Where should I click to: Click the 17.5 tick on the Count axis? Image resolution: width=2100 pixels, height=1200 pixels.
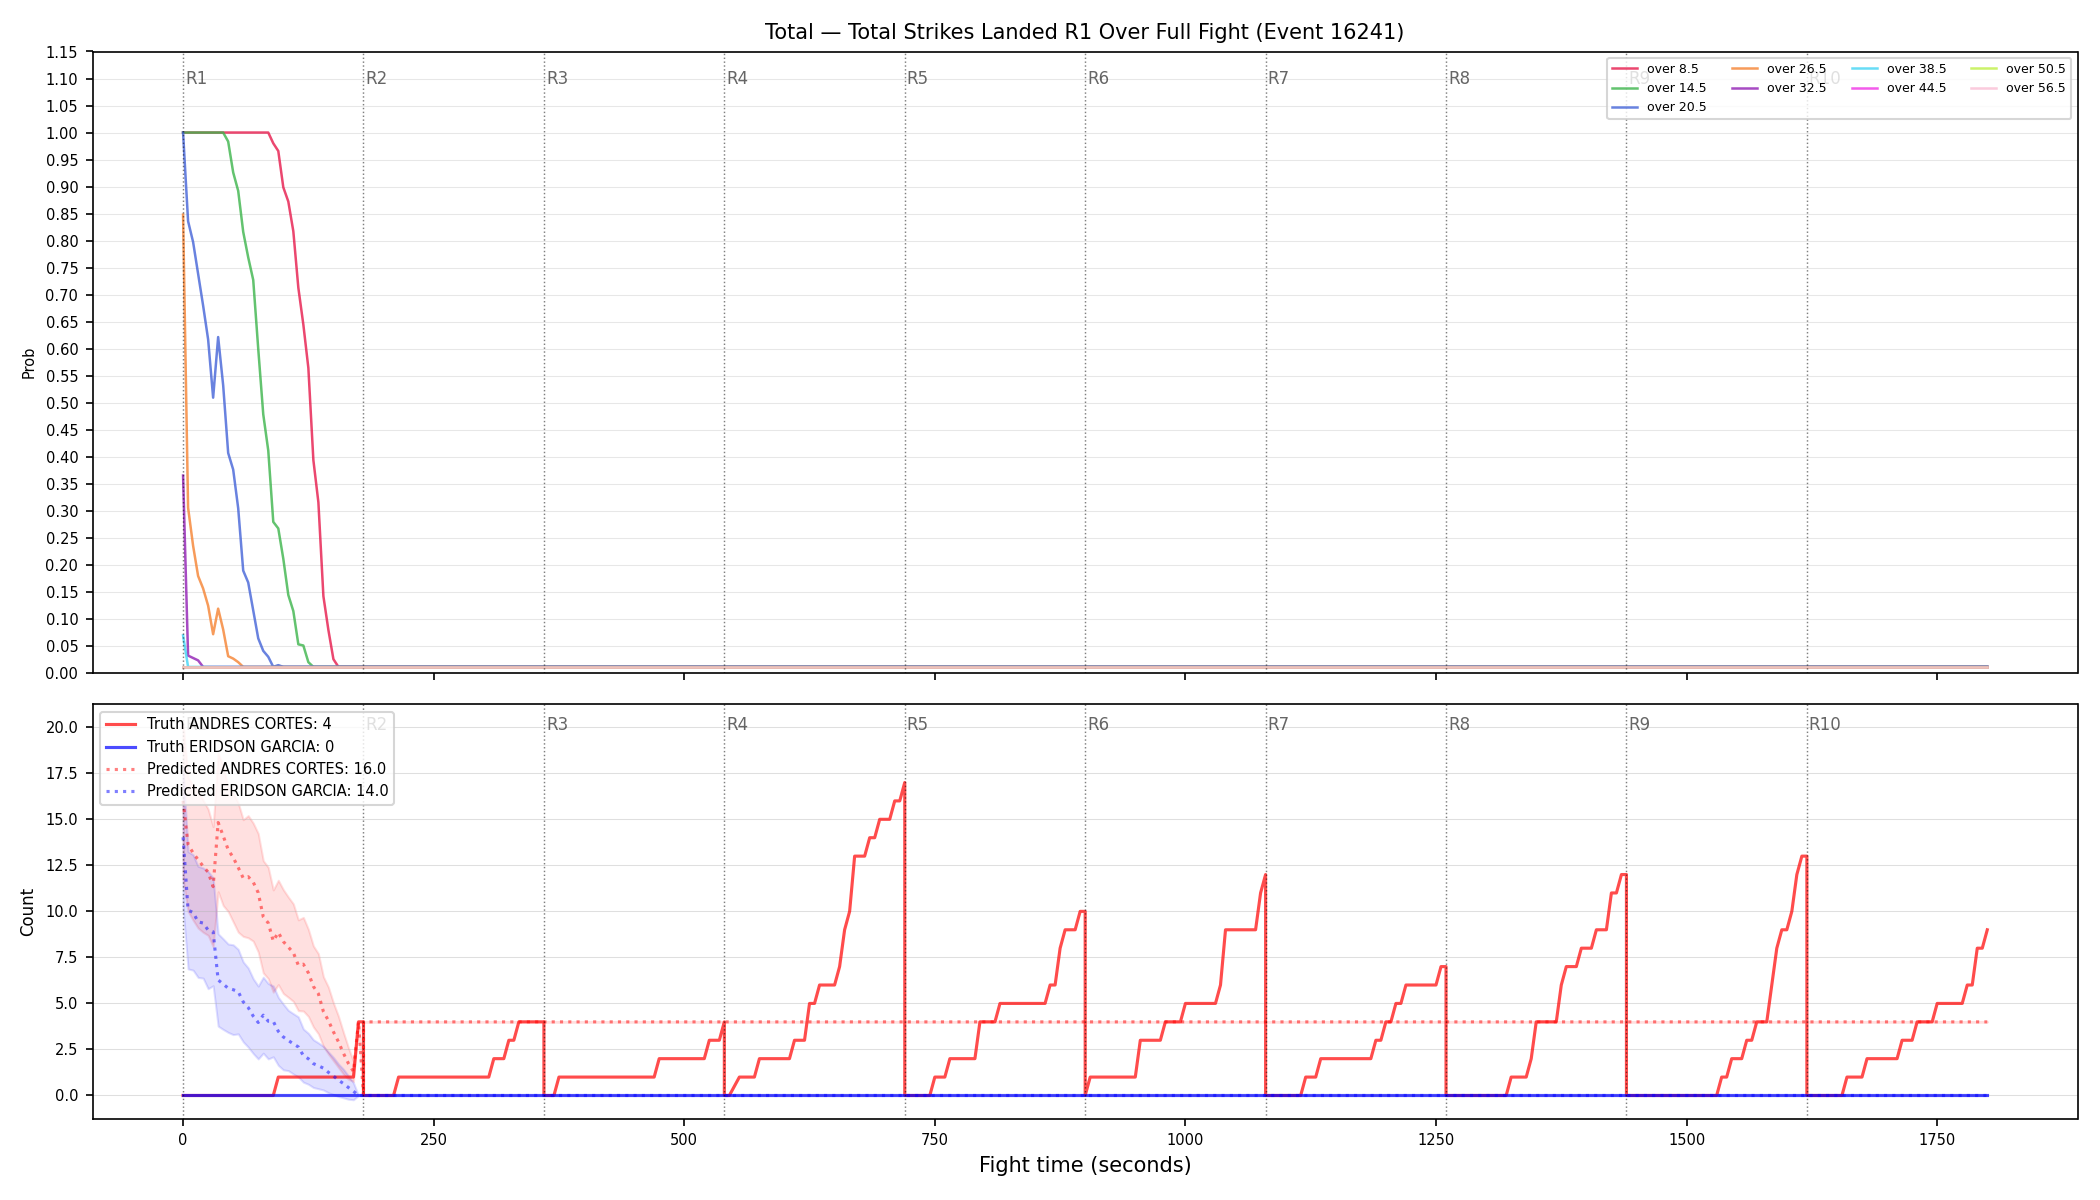click(x=62, y=773)
